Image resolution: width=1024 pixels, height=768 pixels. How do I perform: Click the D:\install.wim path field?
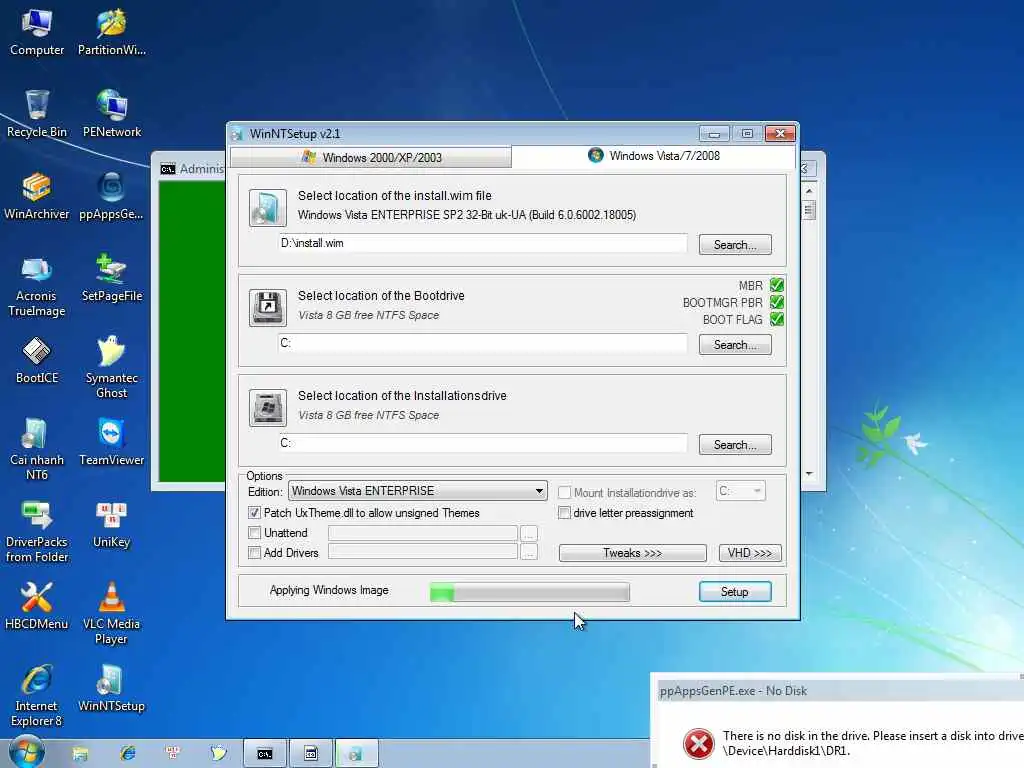point(483,243)
